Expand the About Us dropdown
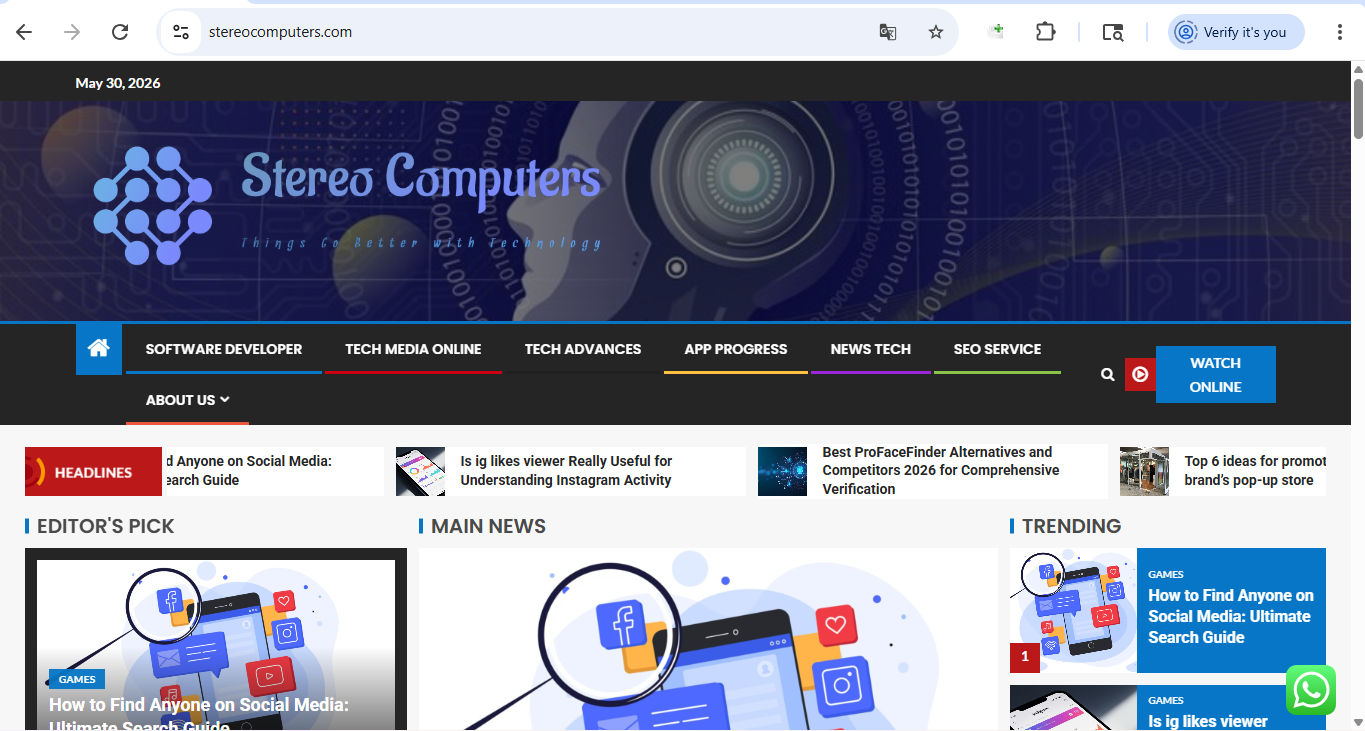This screenshot has height=731, width=1365. point(187,400)
